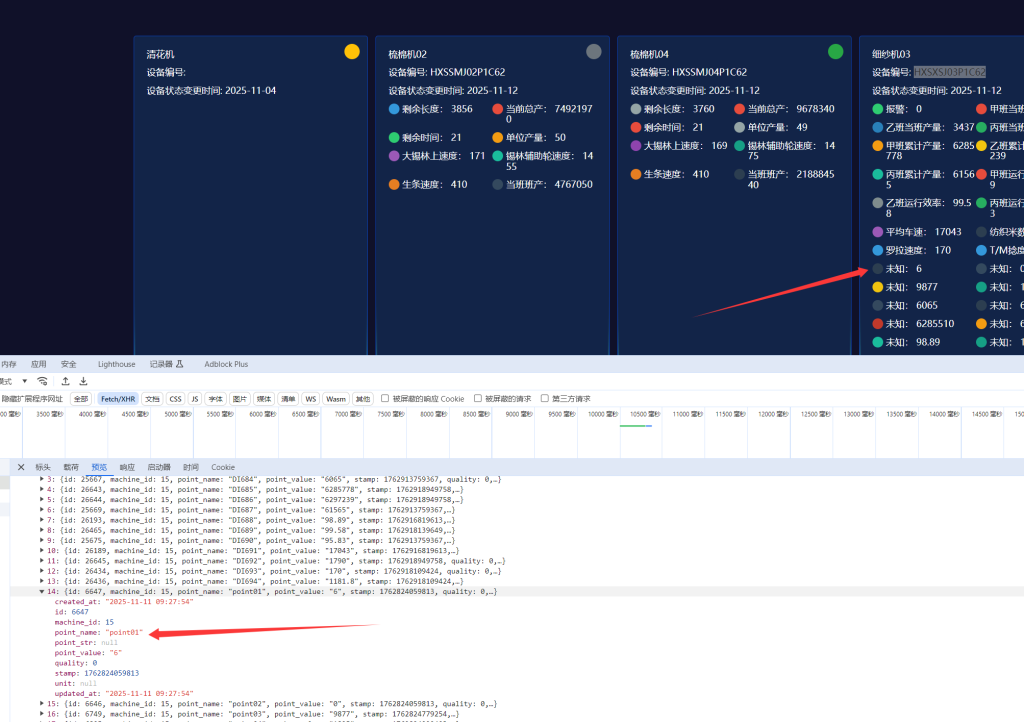1024x722 pixels.
Task: Collapse the expanded item 14 point01 row
Action: coord(41,592)
